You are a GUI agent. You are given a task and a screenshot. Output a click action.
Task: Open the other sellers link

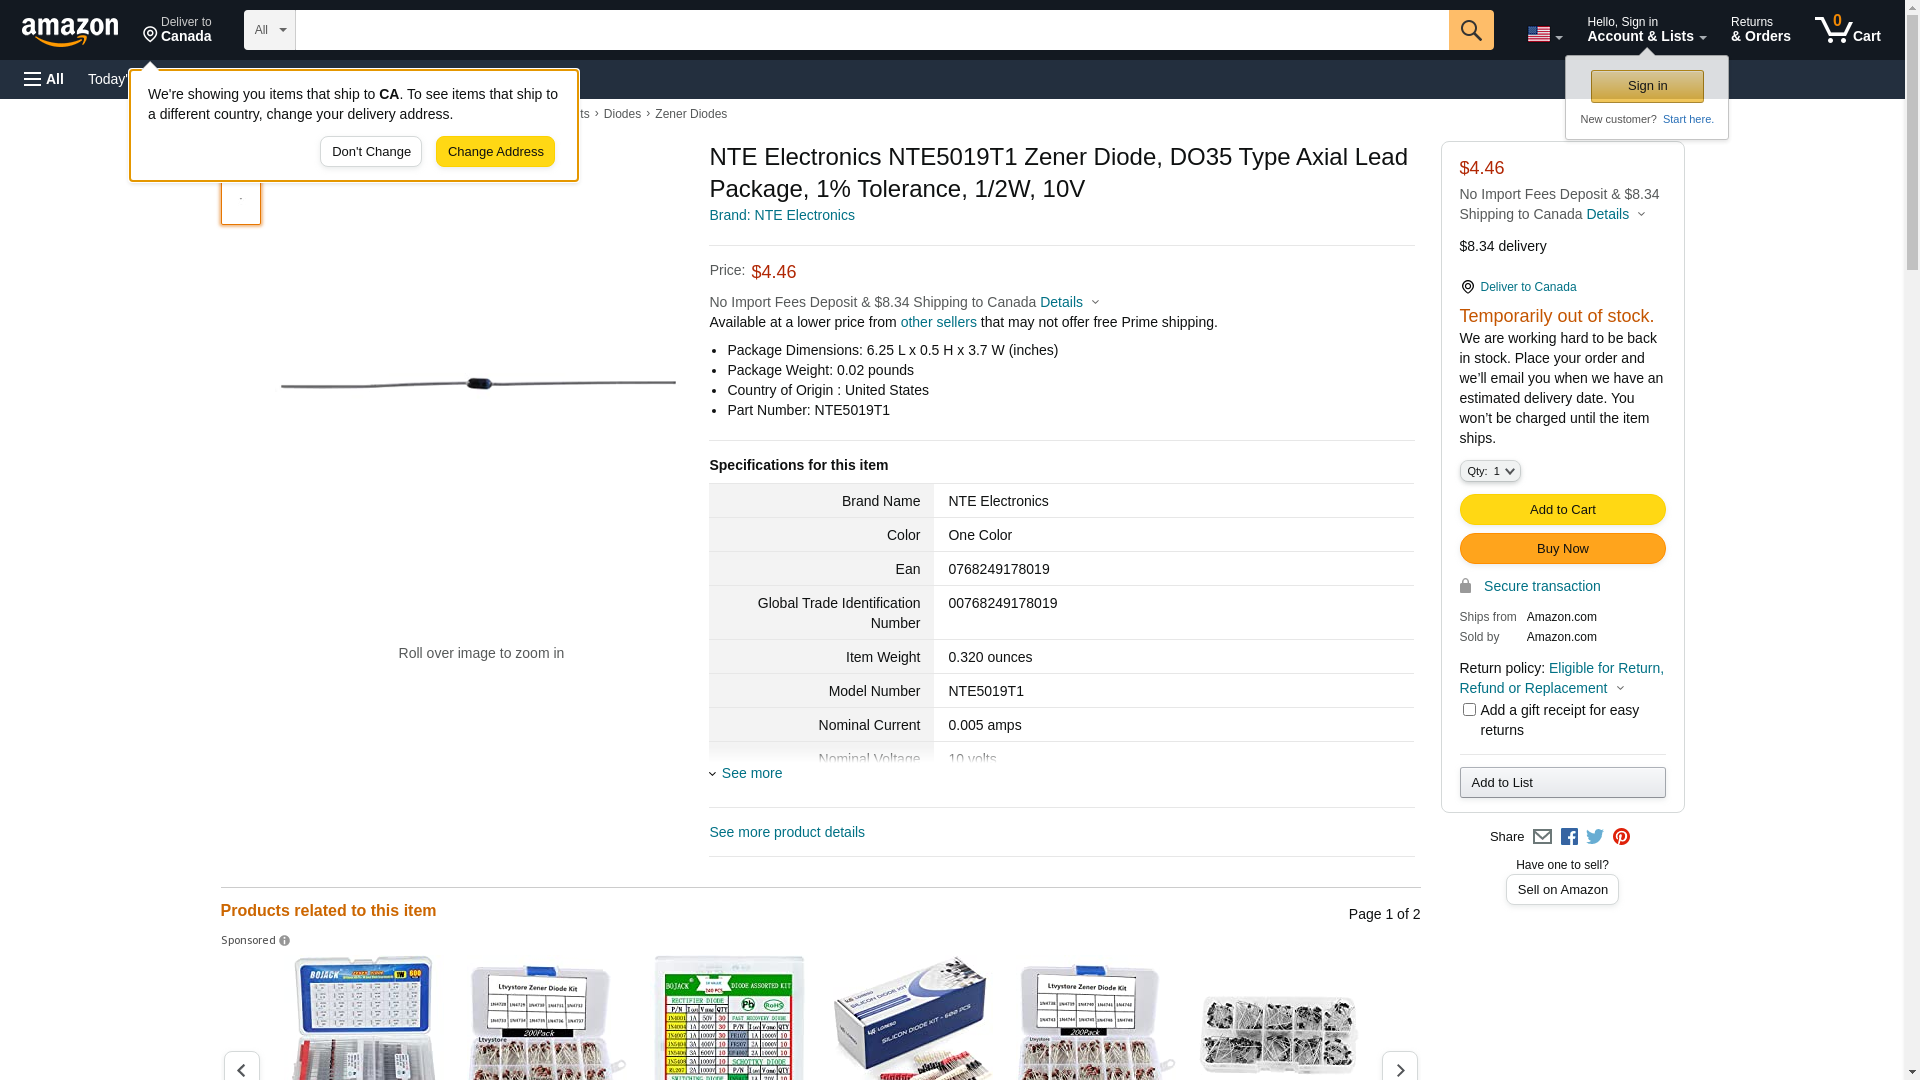[938, 322]
